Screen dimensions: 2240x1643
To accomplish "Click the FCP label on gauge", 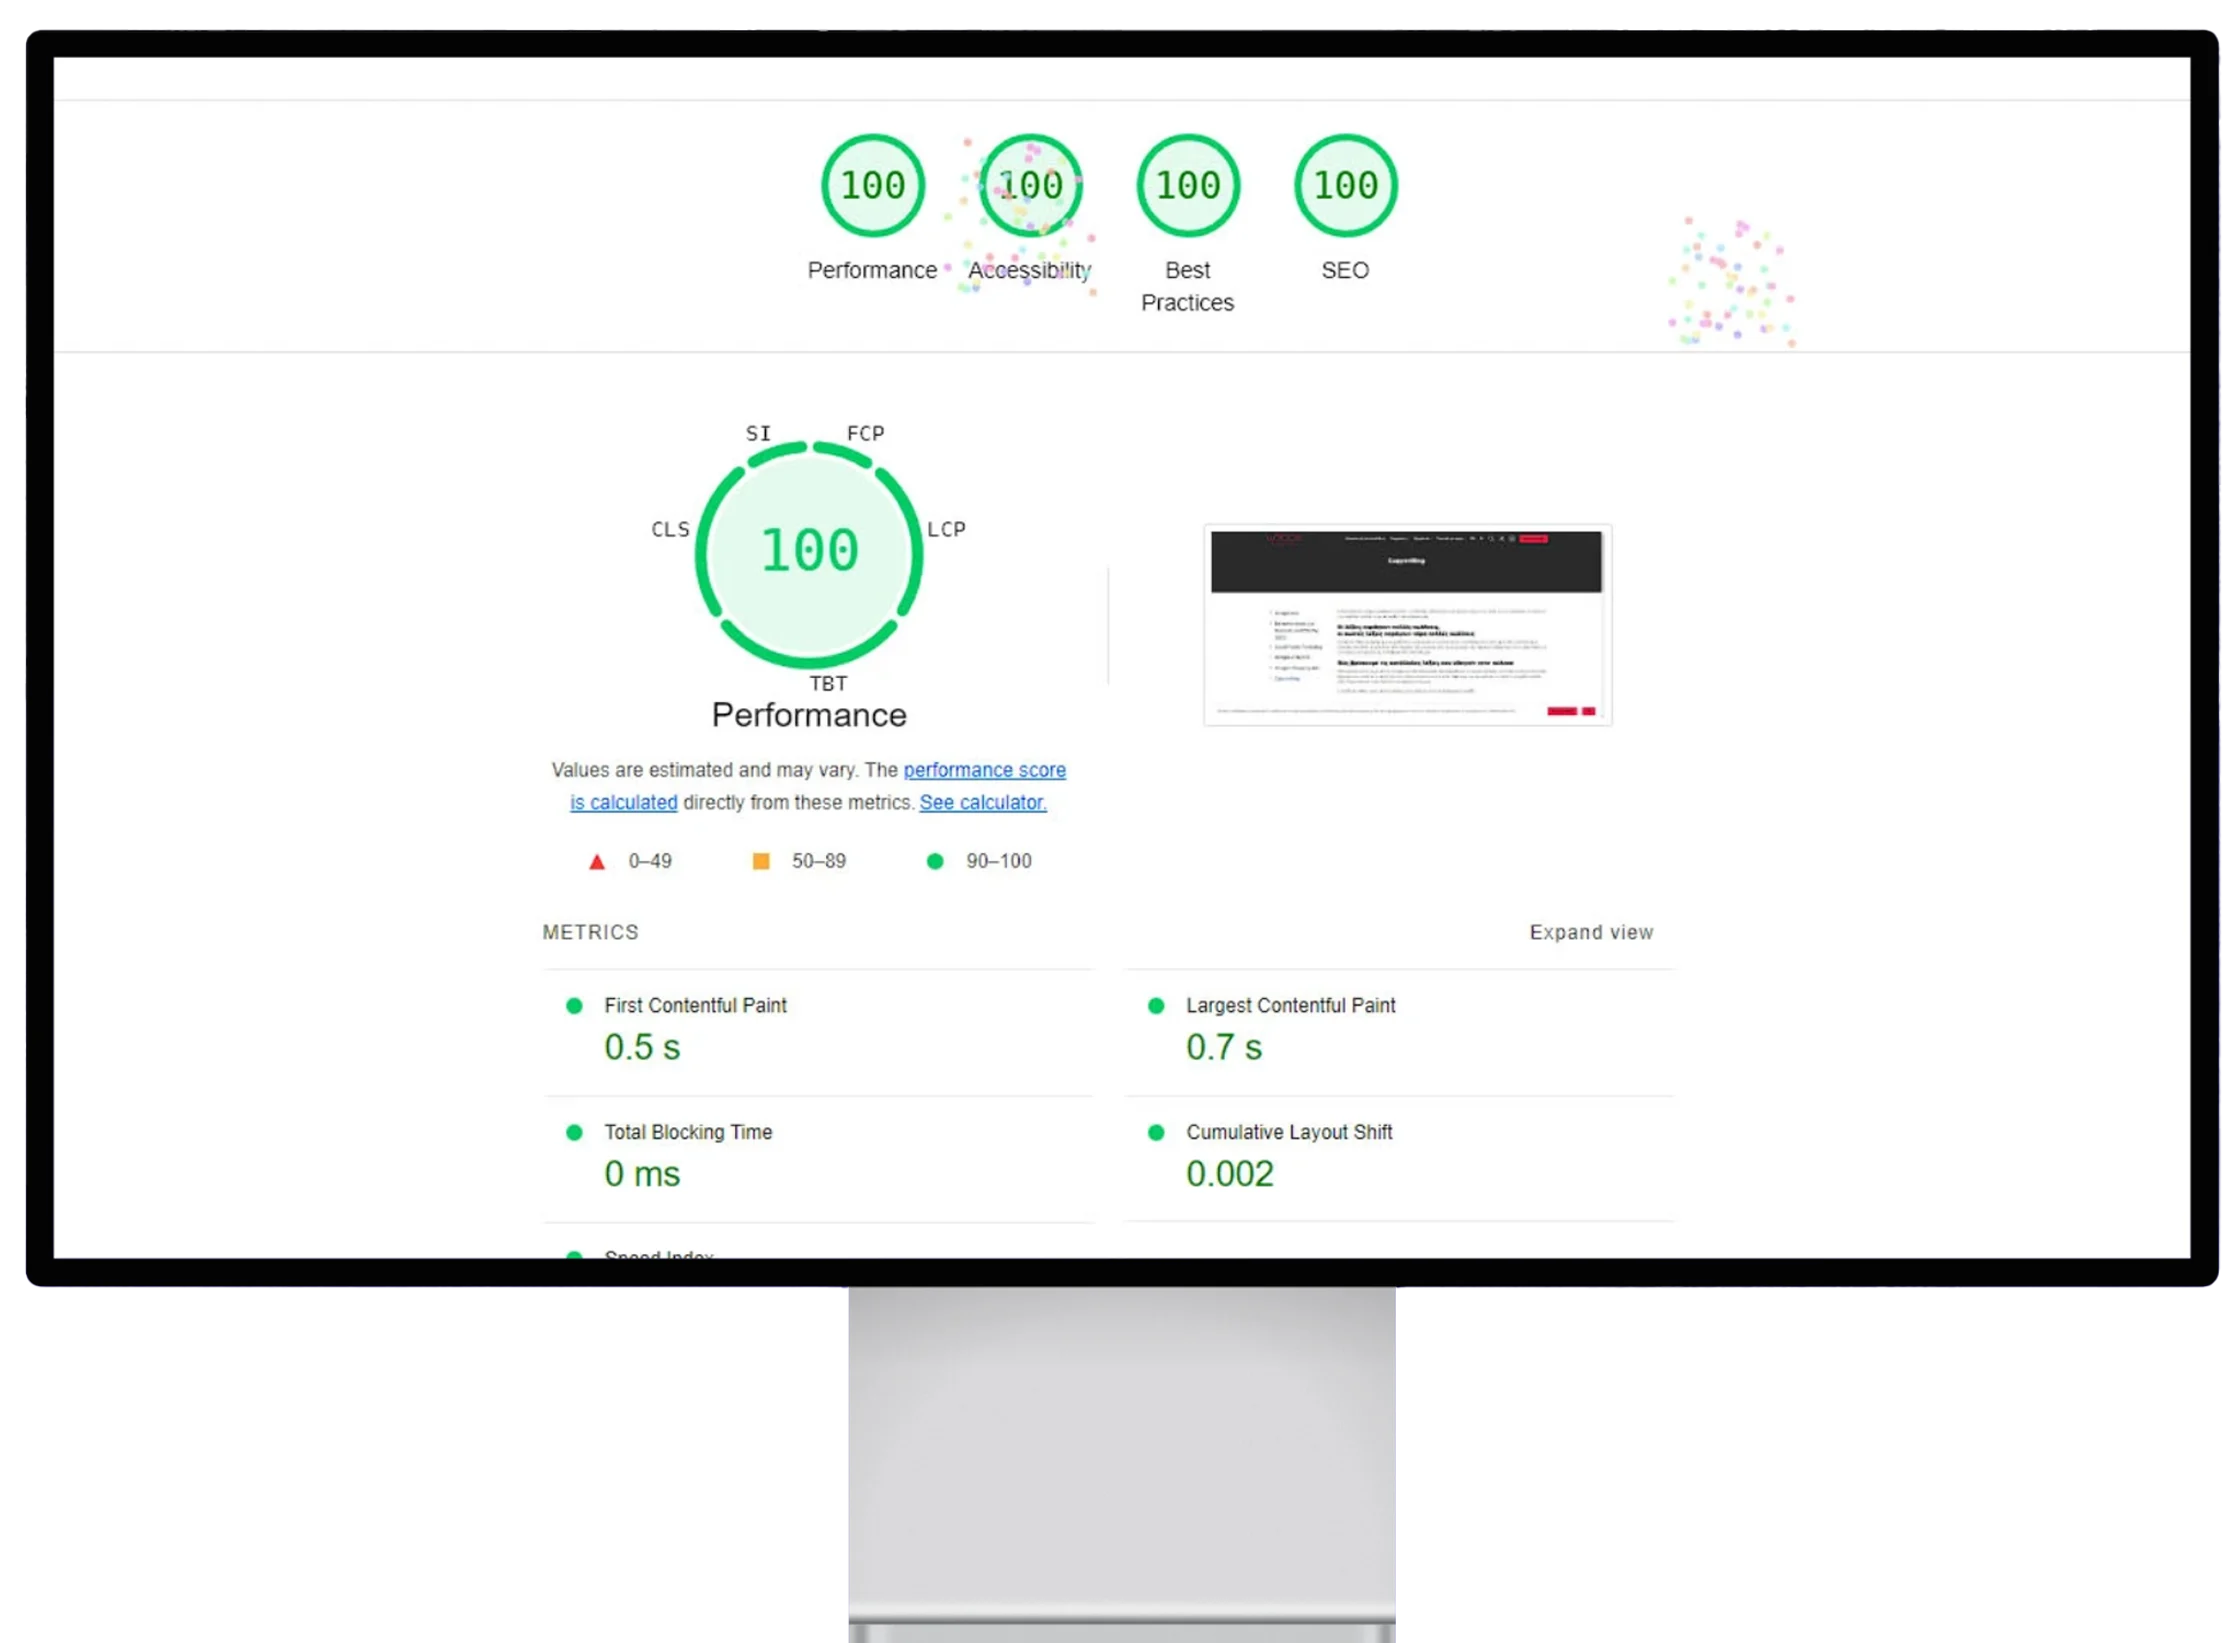I will 865,433.
